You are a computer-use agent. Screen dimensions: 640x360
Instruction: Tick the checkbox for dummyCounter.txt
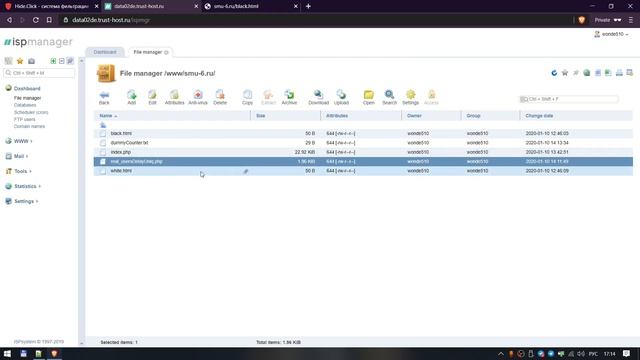[x=103, y=143]
